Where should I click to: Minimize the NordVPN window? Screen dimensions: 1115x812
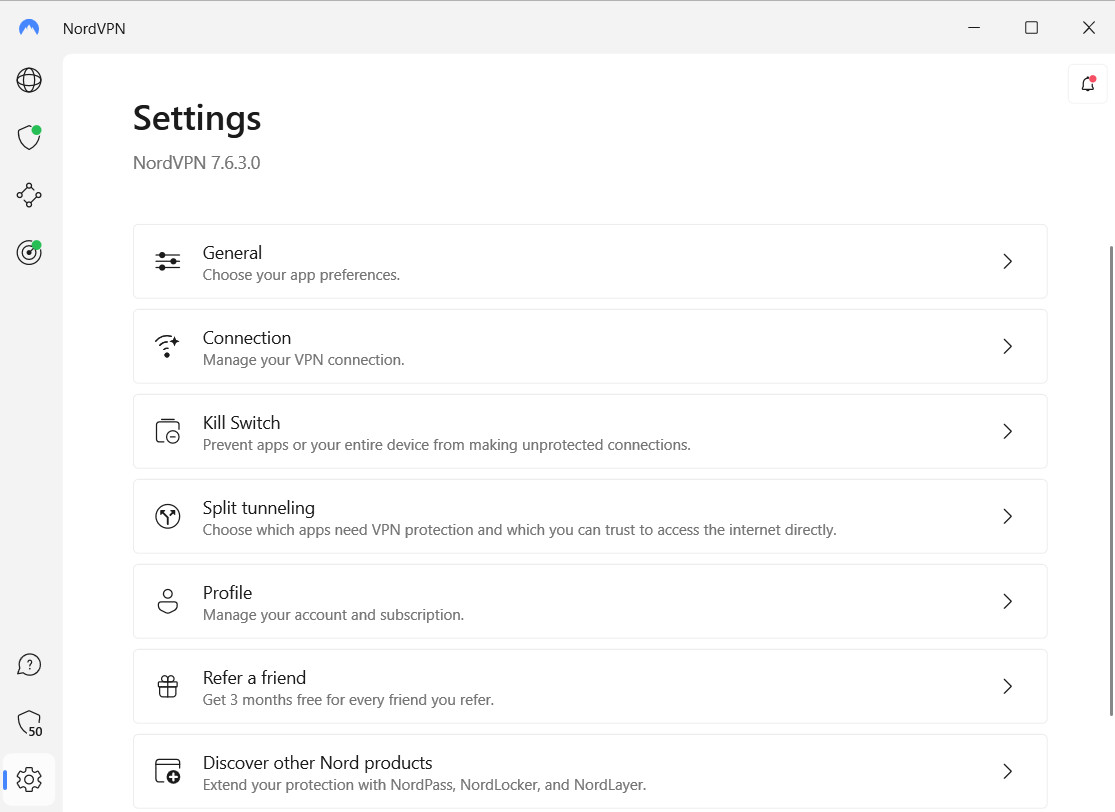974,28
